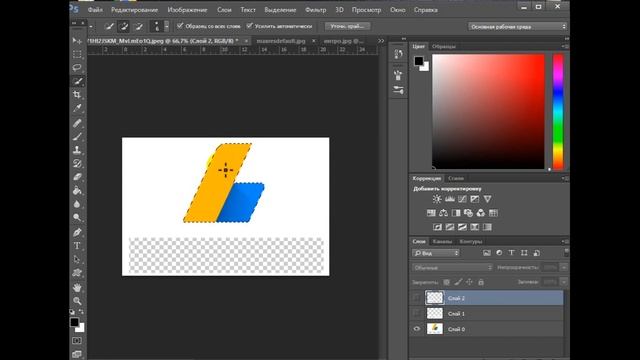Select the Clone Stamp tool

point(77,150)
